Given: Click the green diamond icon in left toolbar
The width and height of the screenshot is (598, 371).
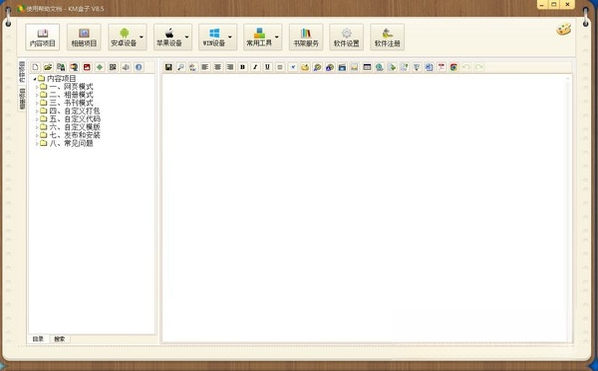Looking at the screenshot, I should [x=100, y=67].
